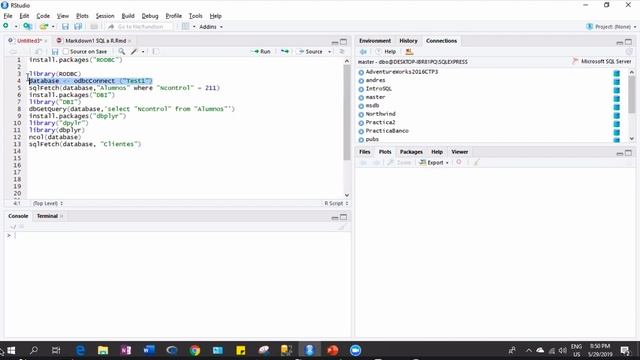View table icon for AdventureWorks2016CTP3 row
Viewport: 640px width, 360px height.
tap(616, 73)
